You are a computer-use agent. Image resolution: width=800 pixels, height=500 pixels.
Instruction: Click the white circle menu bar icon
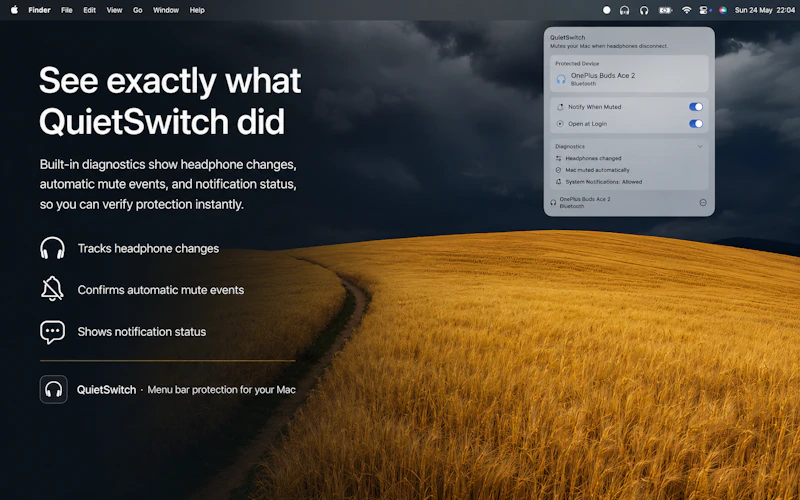point(606,10)
